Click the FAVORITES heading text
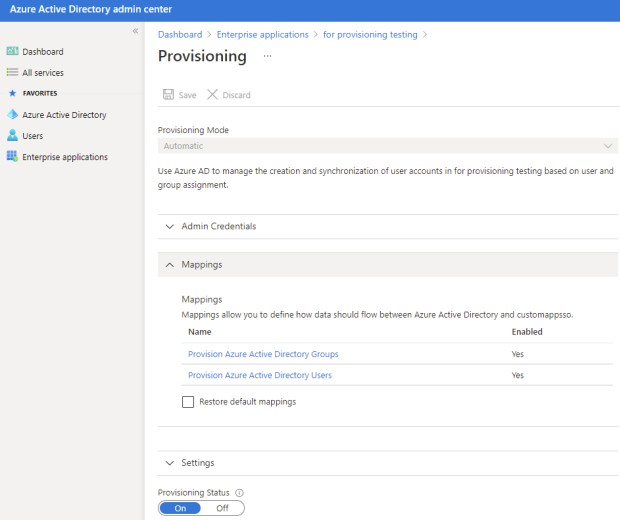 (x=40, y=93)
